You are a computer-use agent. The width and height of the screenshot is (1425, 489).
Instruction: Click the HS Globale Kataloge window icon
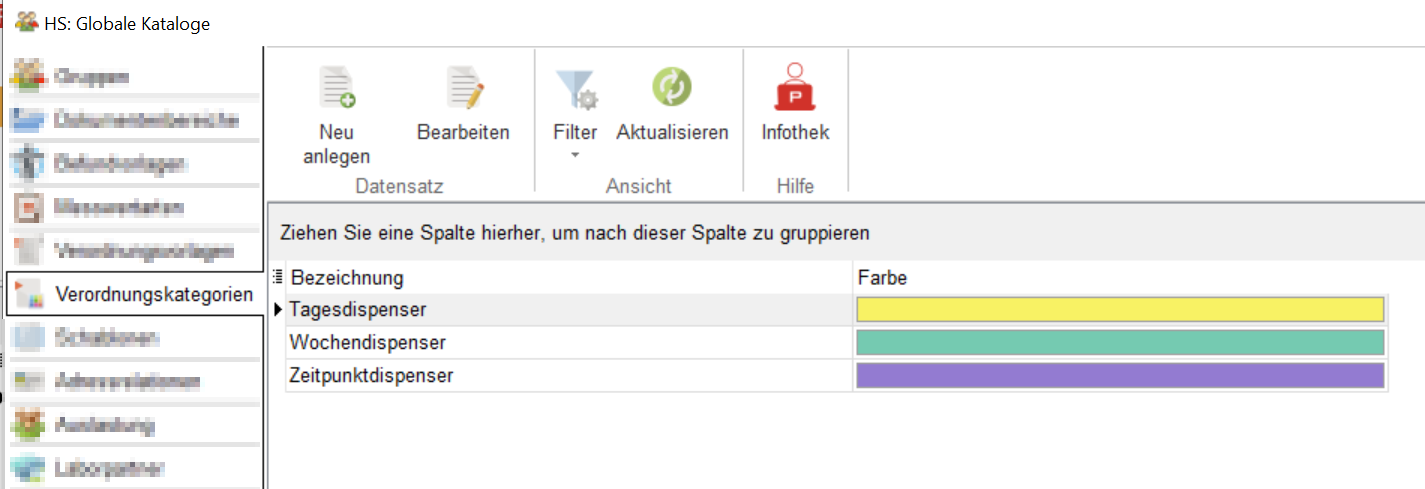27,22
